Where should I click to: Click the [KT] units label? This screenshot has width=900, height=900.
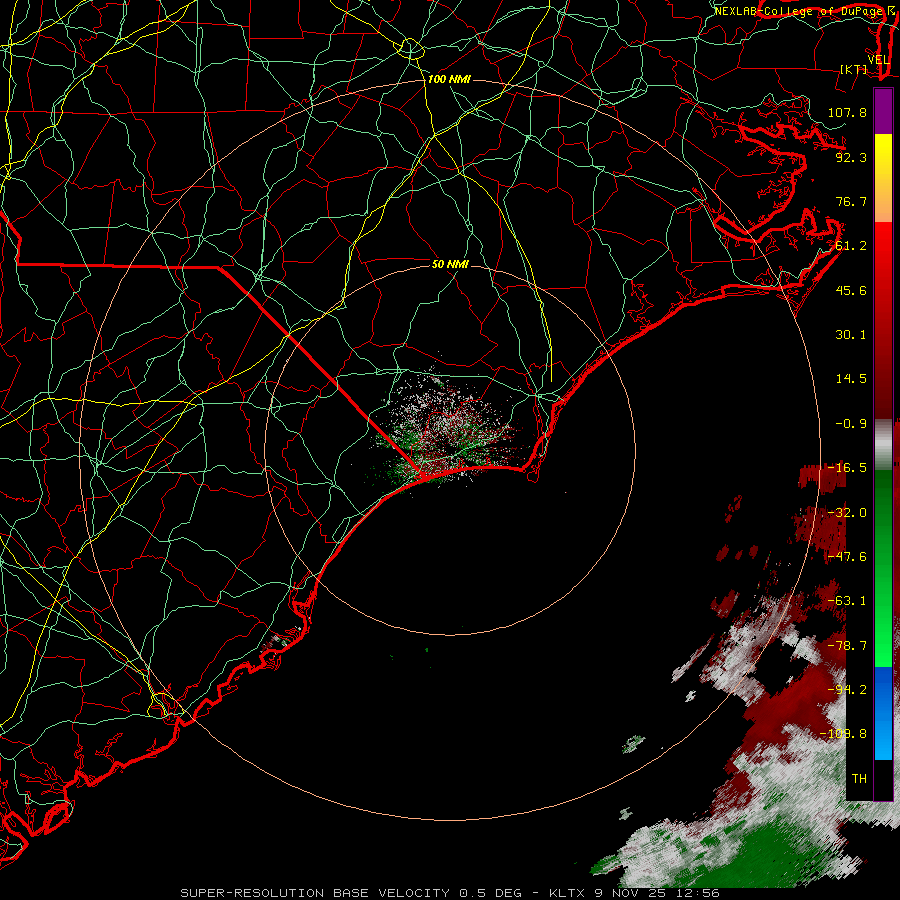854,69
